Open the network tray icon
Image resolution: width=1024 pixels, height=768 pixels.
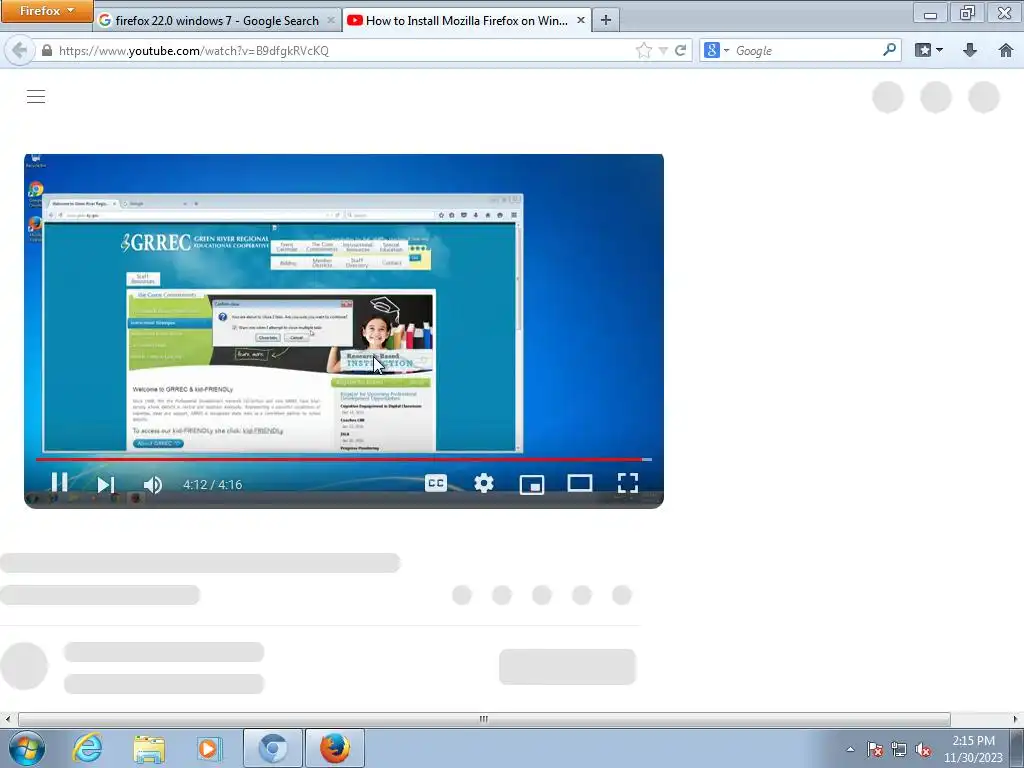899,749
